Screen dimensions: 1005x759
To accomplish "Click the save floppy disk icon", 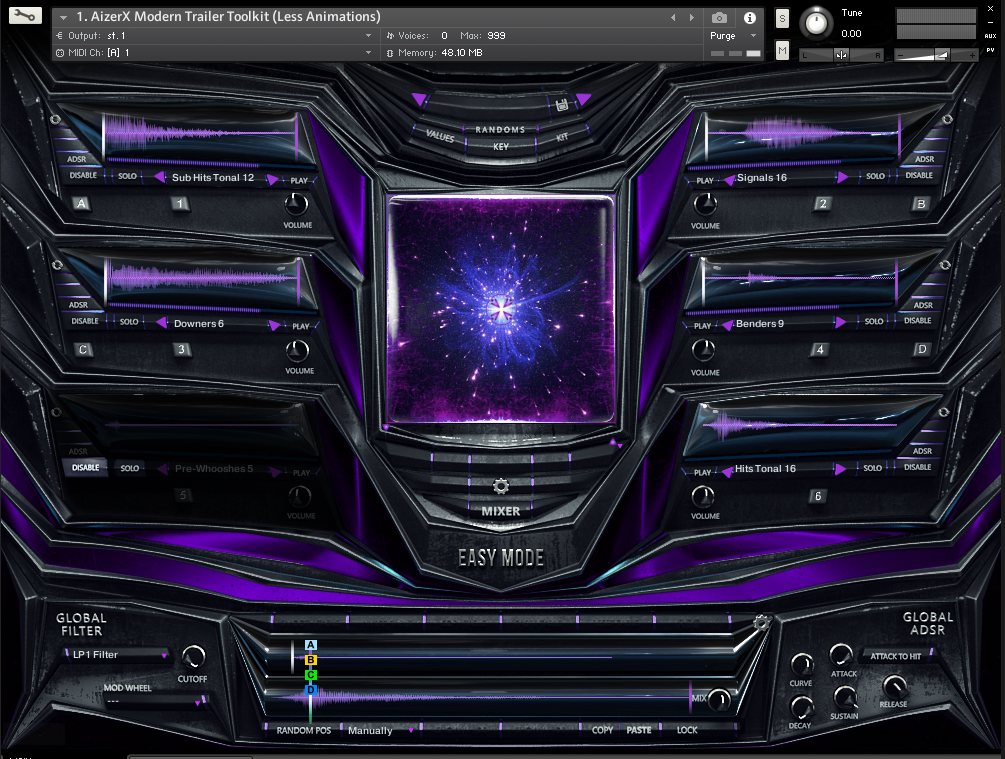I will [x=562, y=104].
